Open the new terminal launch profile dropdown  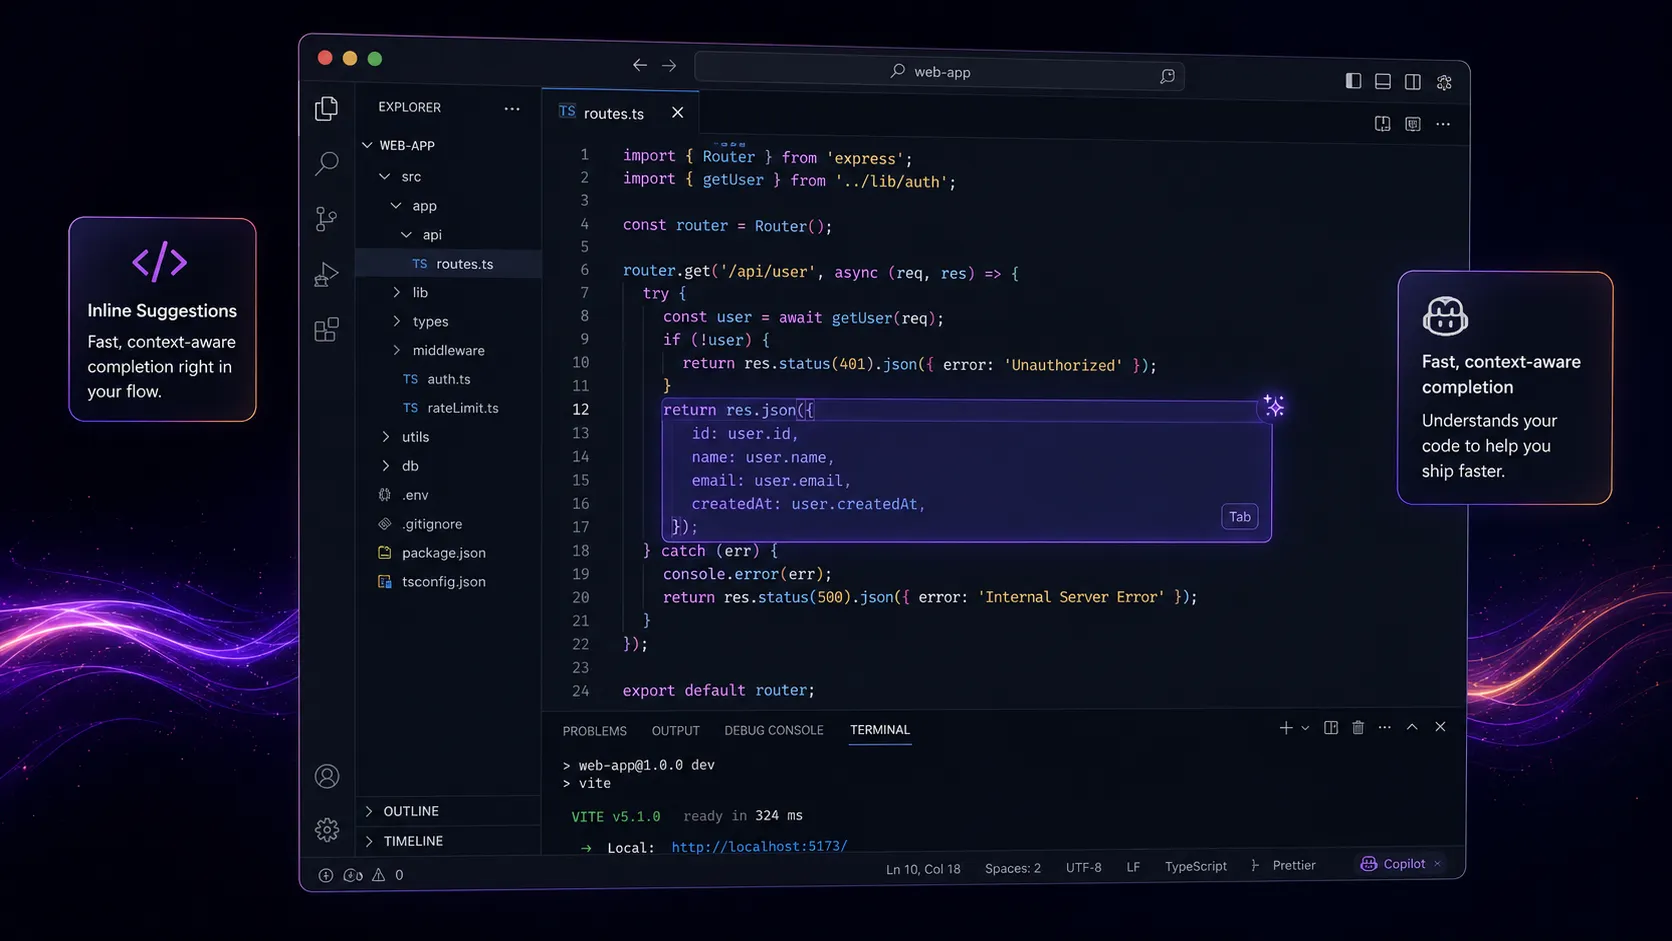tap(1305, 728)
